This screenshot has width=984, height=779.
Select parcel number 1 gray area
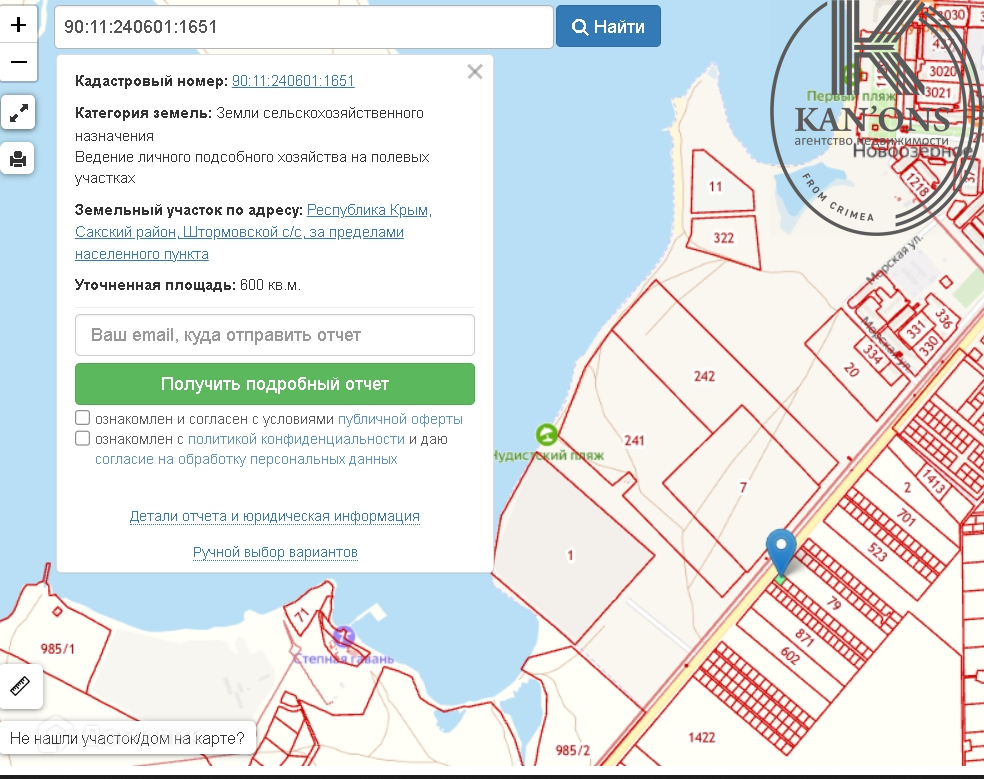(x=570, y=556)
